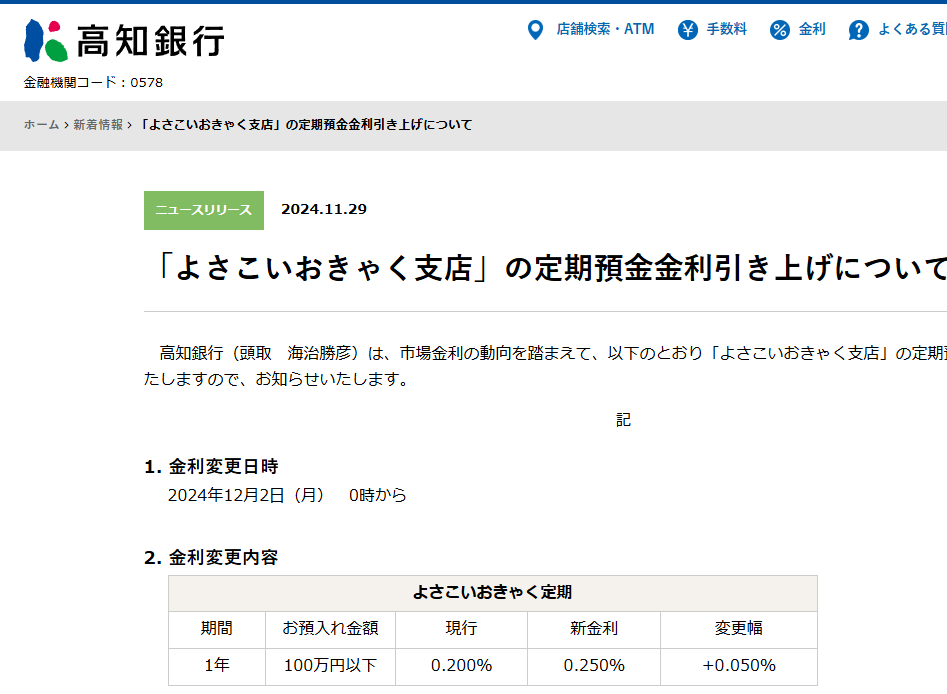Click the 変更幅 column header
The height and width of the screenshot is (694, 947).
739,629
